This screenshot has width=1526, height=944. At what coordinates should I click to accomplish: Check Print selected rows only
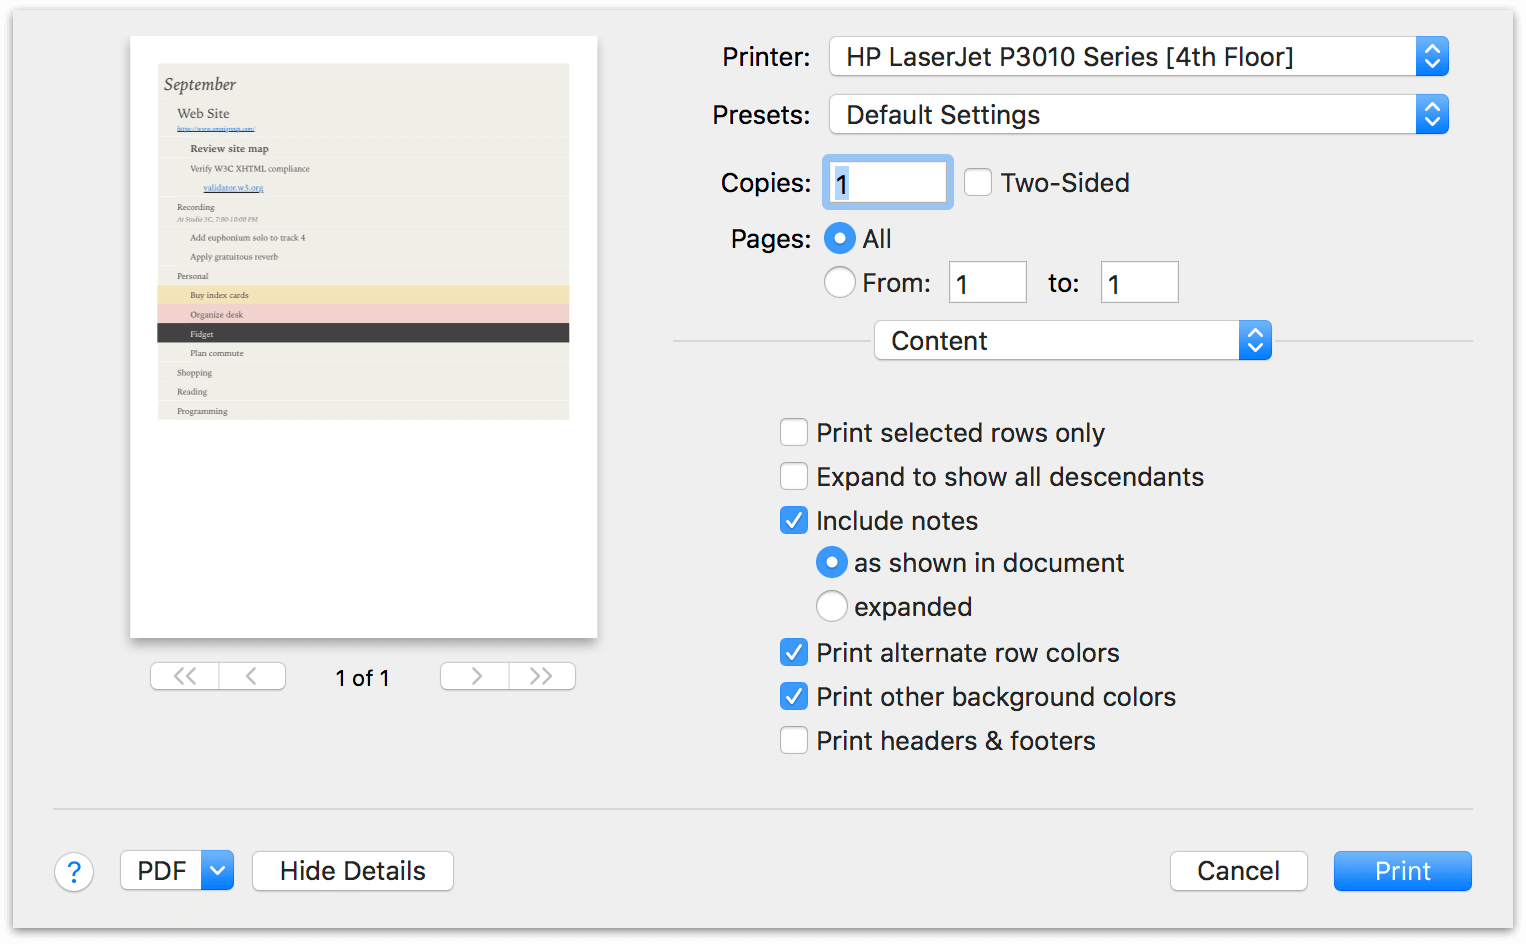tap(794, 432)
